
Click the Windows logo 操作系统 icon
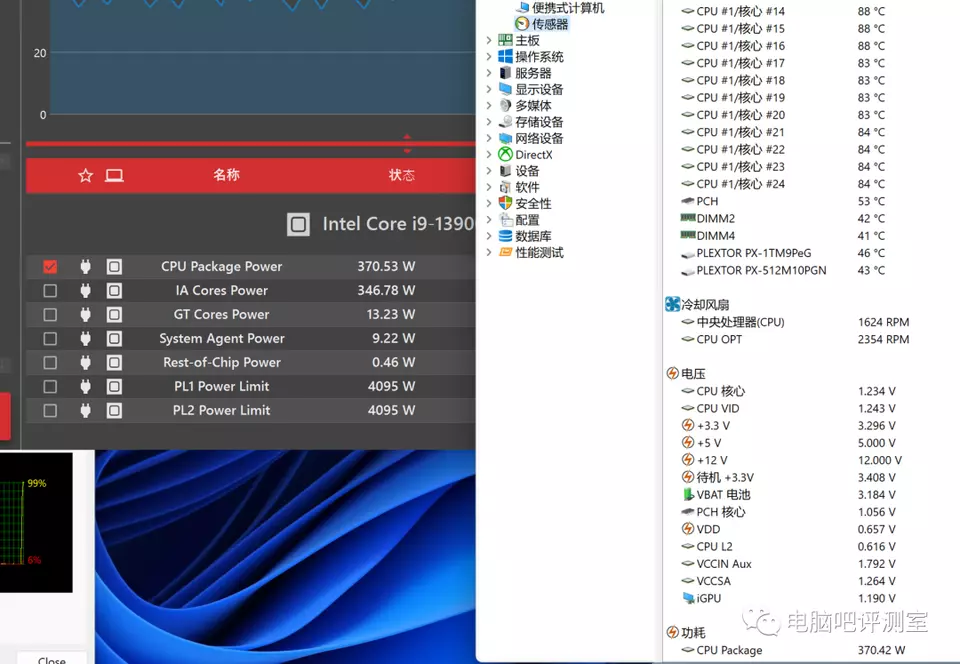pos(505,57)
